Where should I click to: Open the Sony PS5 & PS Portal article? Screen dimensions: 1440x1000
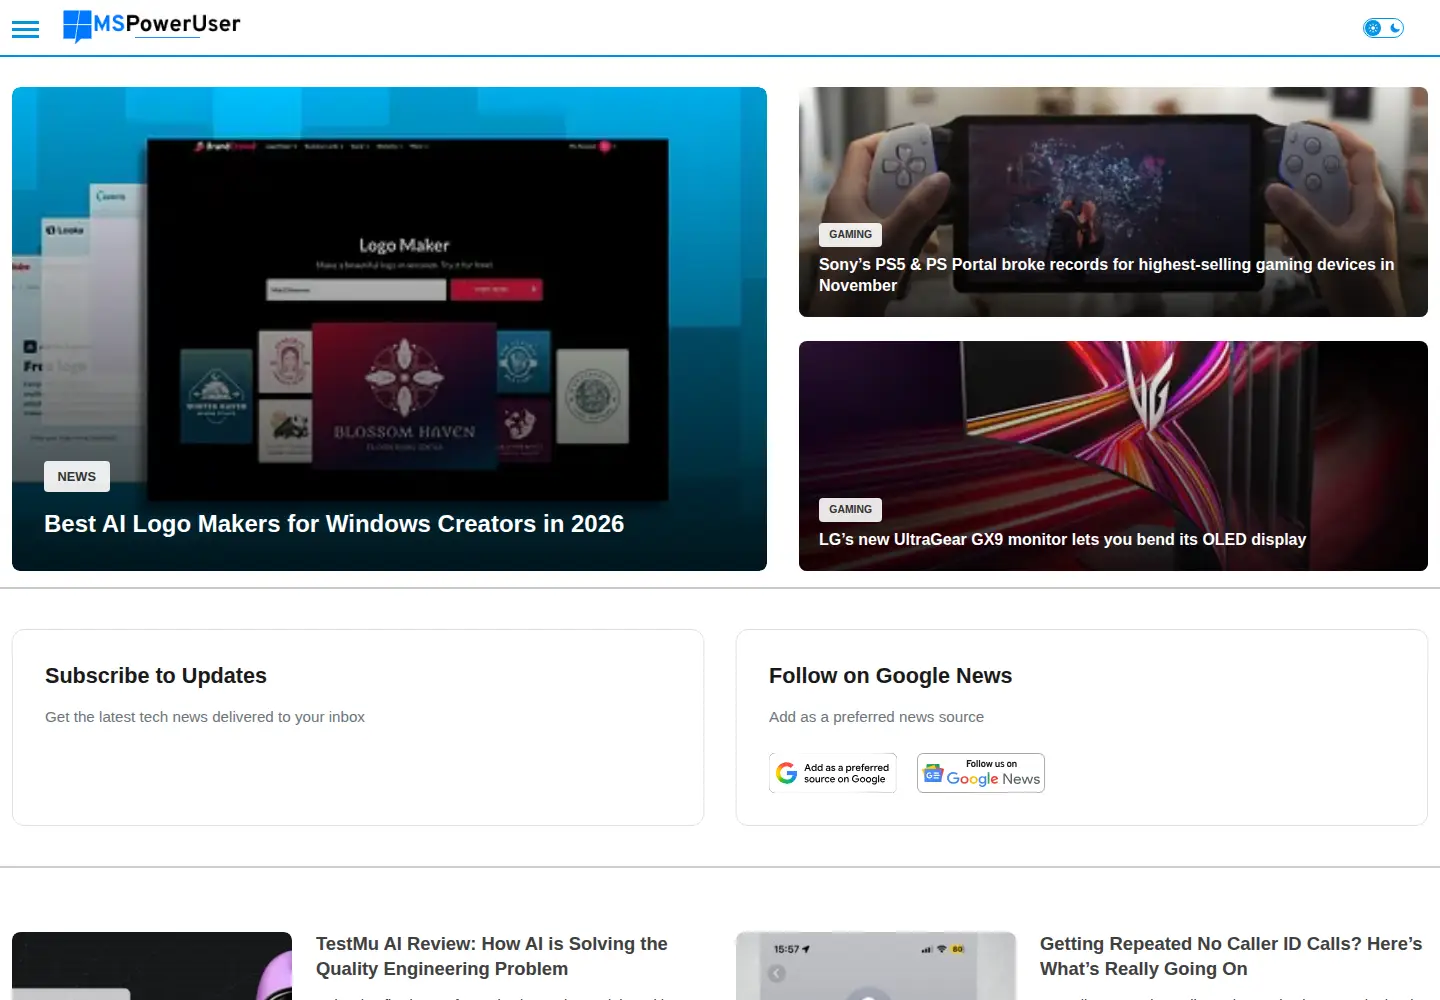tap(1106, 275)
